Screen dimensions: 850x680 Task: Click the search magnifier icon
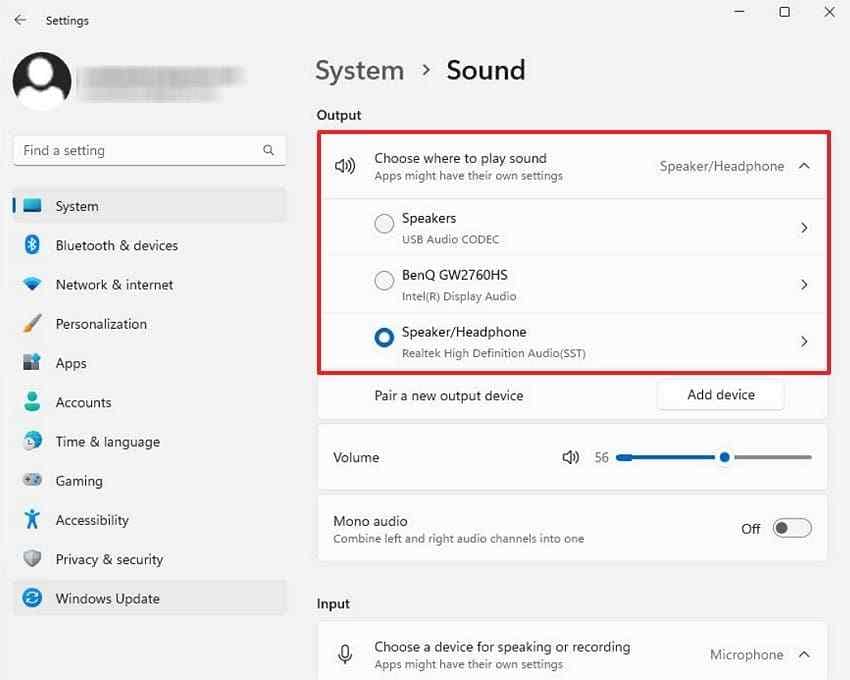[268, 150]
